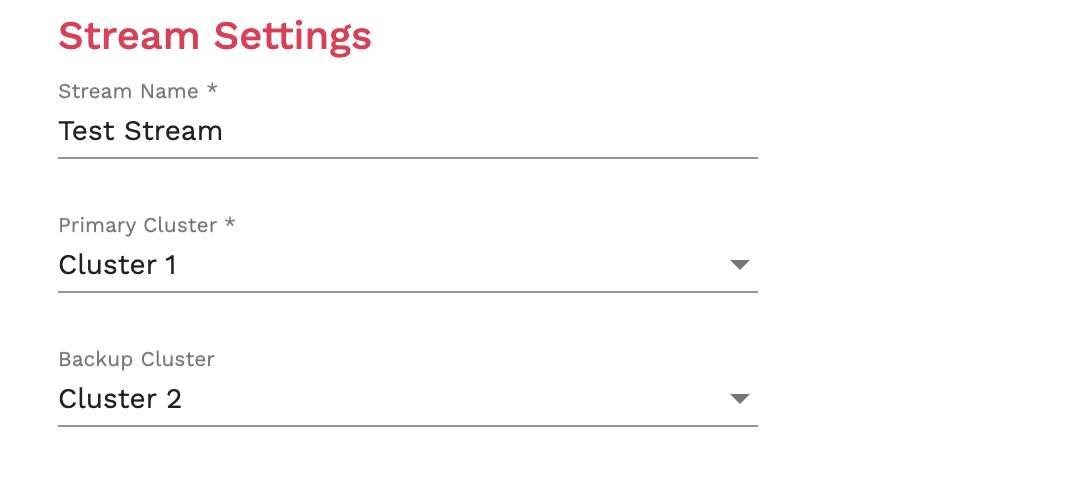Viewport: 1067px width, 484px height.
Task: Focus the field containing Test Stream
Action: click(407, 131)
